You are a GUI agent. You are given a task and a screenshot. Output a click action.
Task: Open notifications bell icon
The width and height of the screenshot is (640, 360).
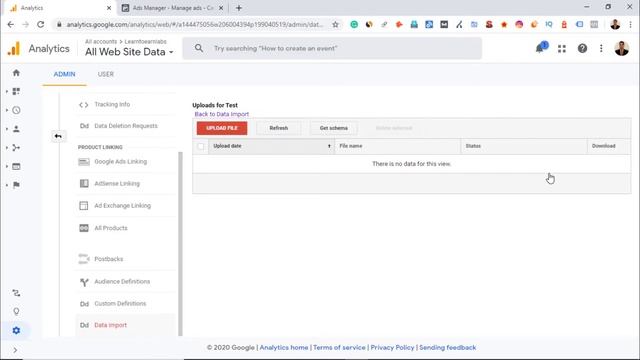pyautogui.click(x=540, y=48)
